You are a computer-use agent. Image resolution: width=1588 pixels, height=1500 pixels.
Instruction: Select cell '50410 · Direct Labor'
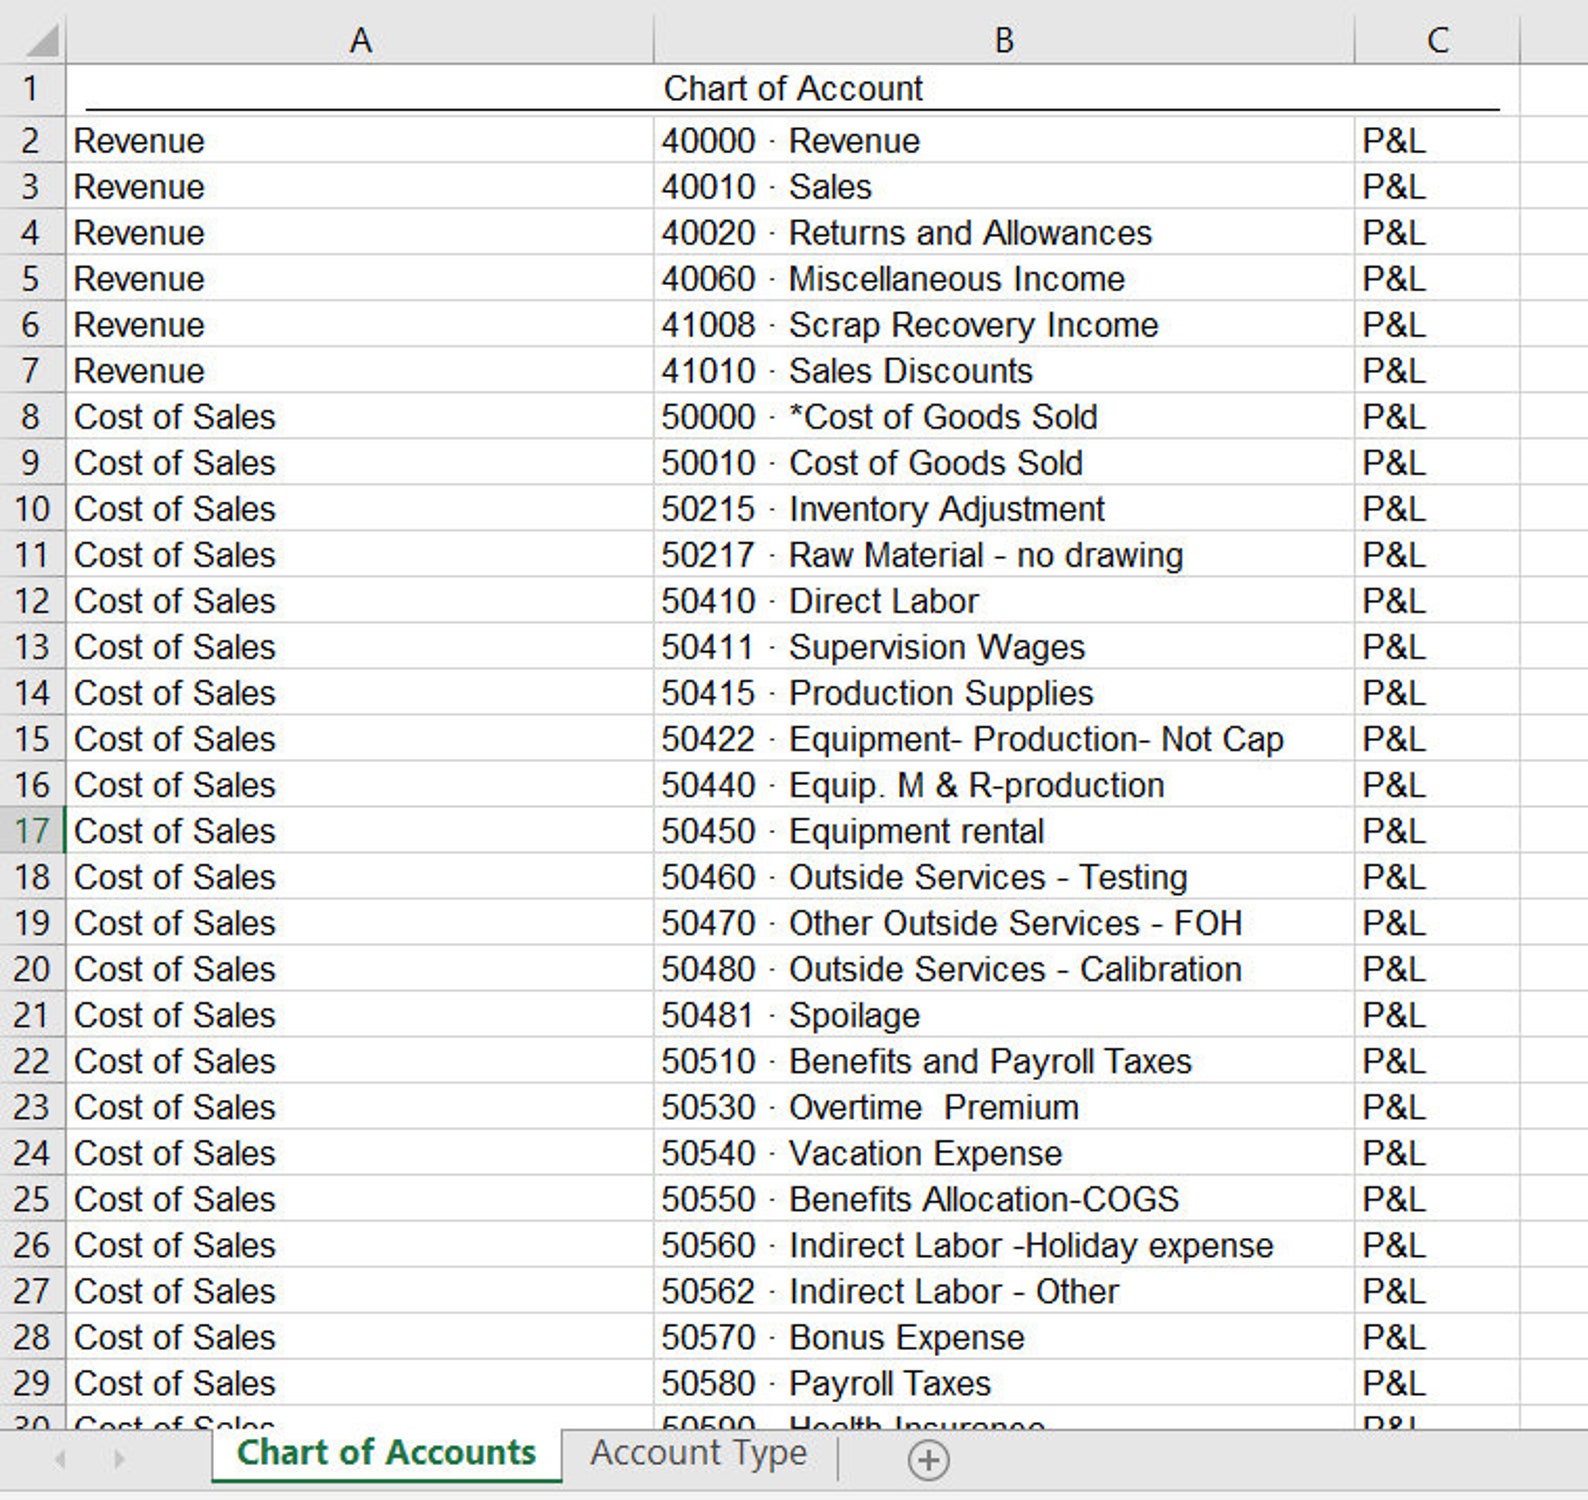tap(1004, 600)
